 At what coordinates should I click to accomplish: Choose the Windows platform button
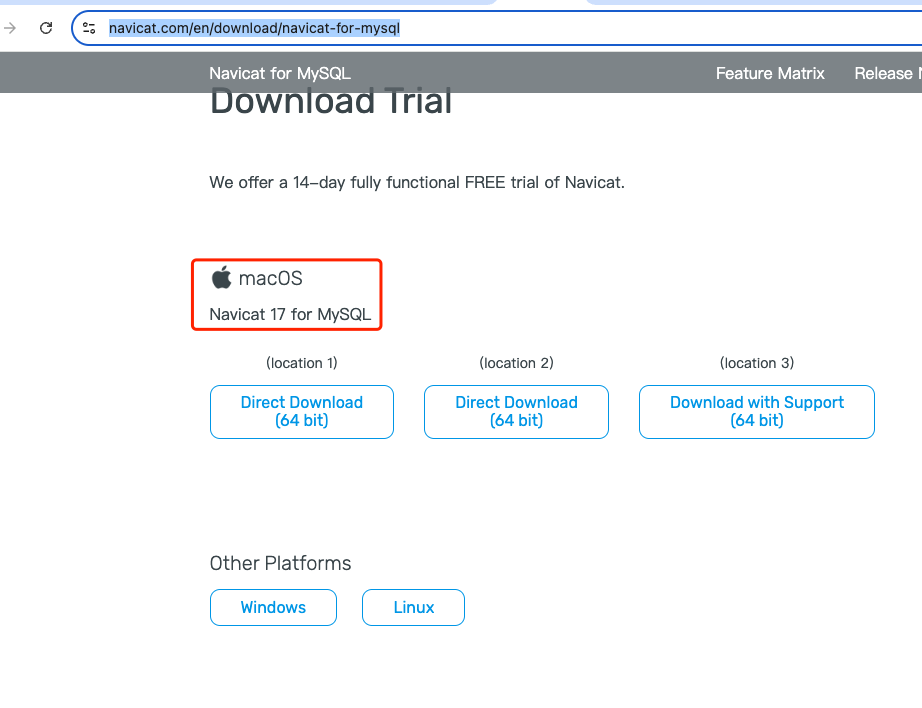tap(273, 607)
